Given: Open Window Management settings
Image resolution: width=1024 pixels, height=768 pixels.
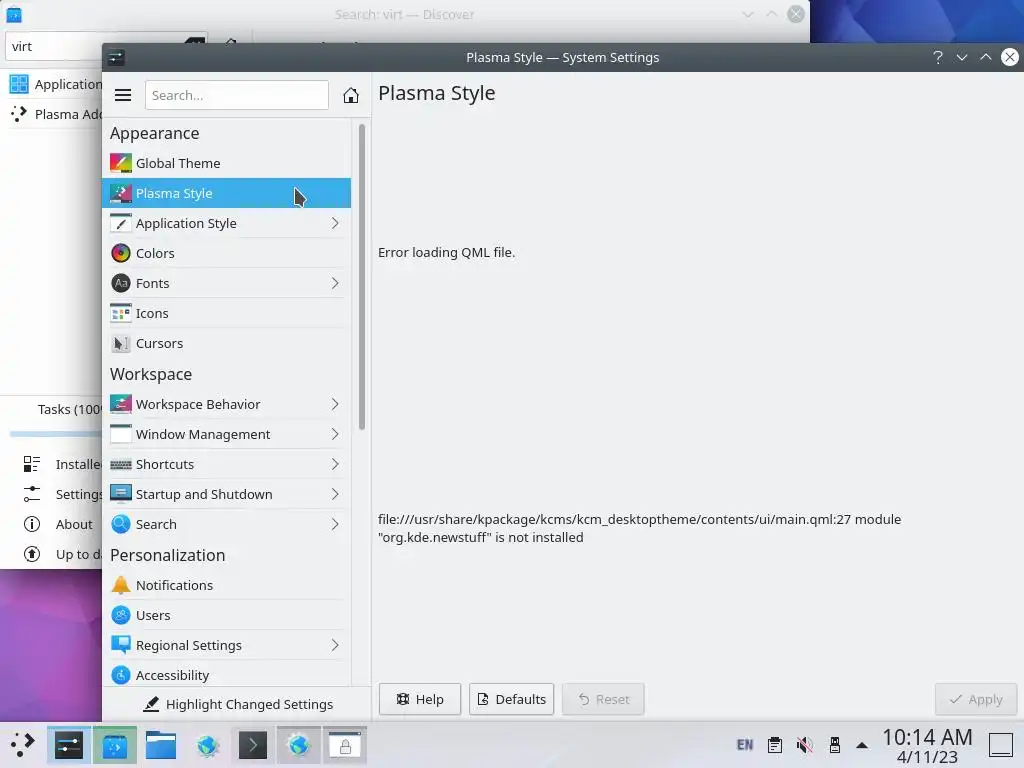Looking at the screenshot, I should [227, 434].
